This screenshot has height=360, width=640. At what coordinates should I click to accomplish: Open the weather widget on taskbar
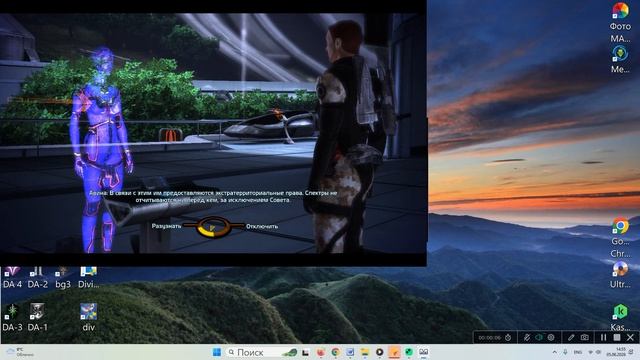[x=20, y=352]
